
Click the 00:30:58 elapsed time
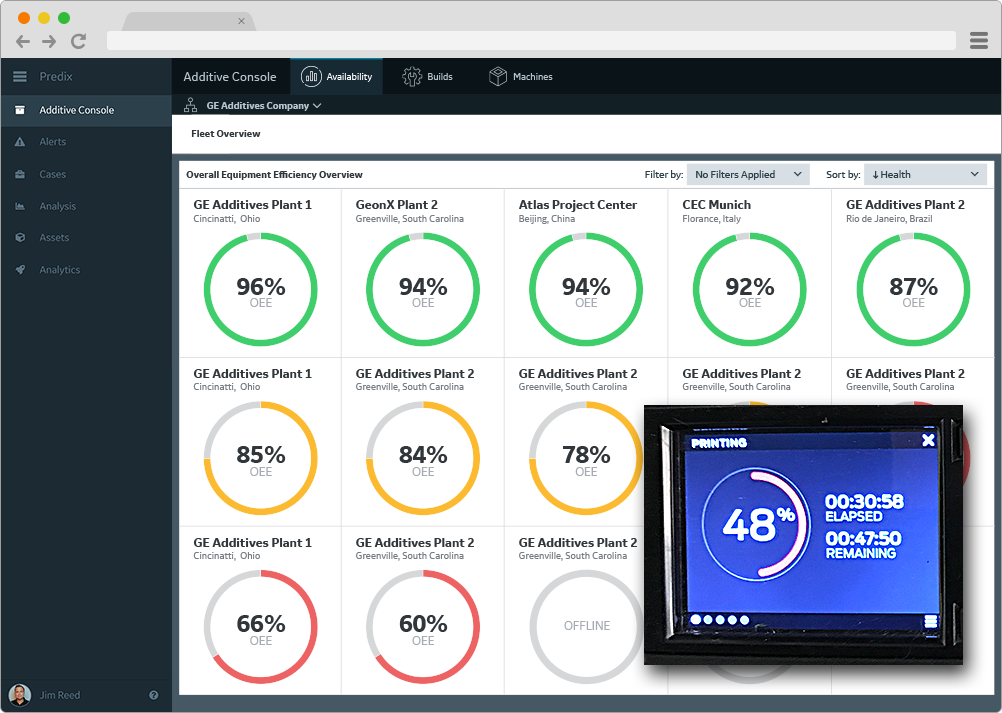coord(864,502)
